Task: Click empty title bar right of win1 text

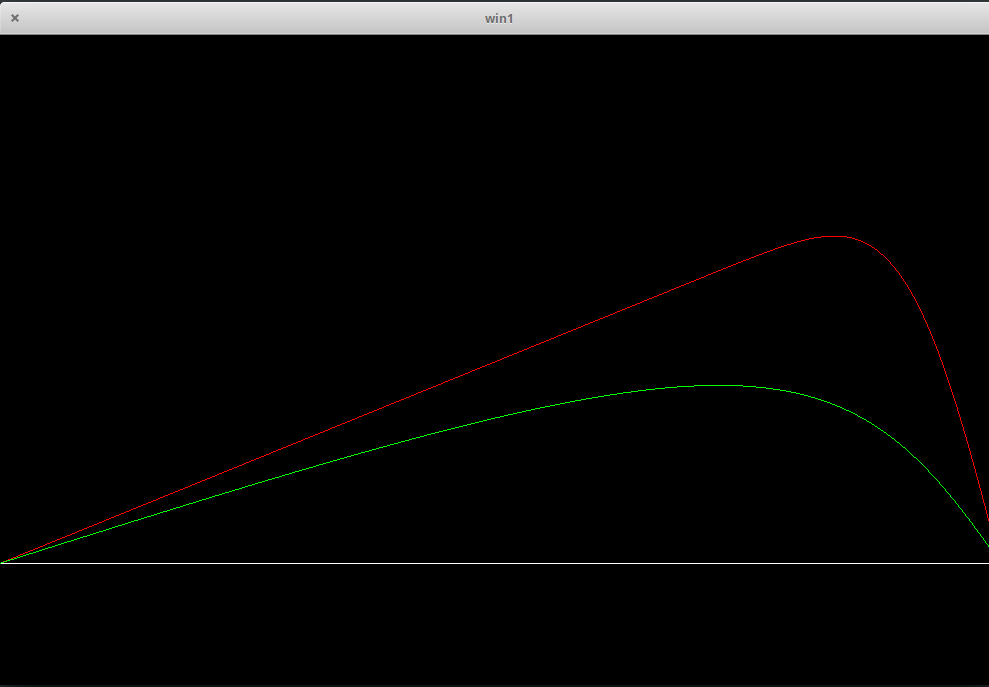Action: tap(750, 18)
